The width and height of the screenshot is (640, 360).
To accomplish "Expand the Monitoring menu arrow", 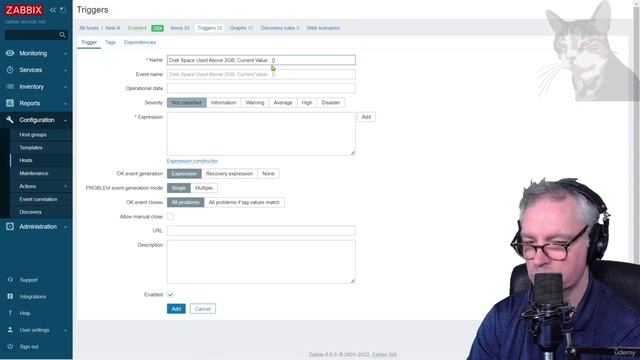I will point(65,53).
